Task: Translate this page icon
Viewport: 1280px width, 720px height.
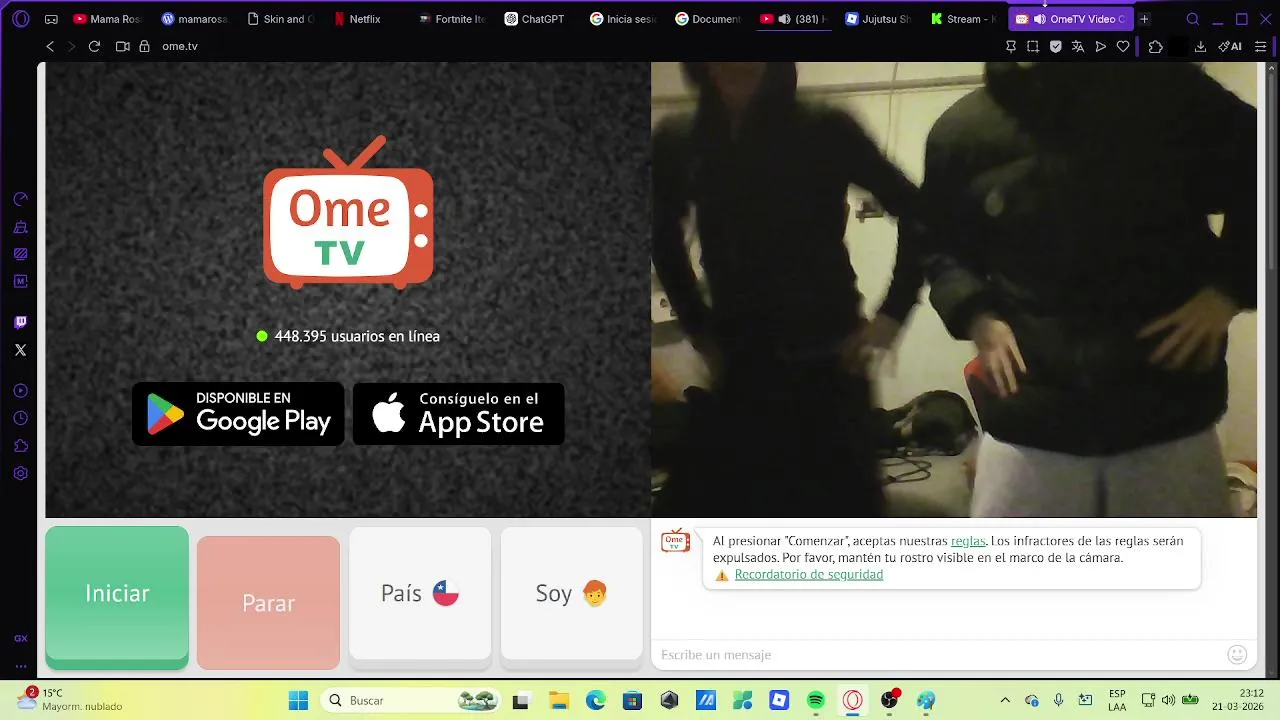Action: pyautogui.click(x=1078, y=46)
